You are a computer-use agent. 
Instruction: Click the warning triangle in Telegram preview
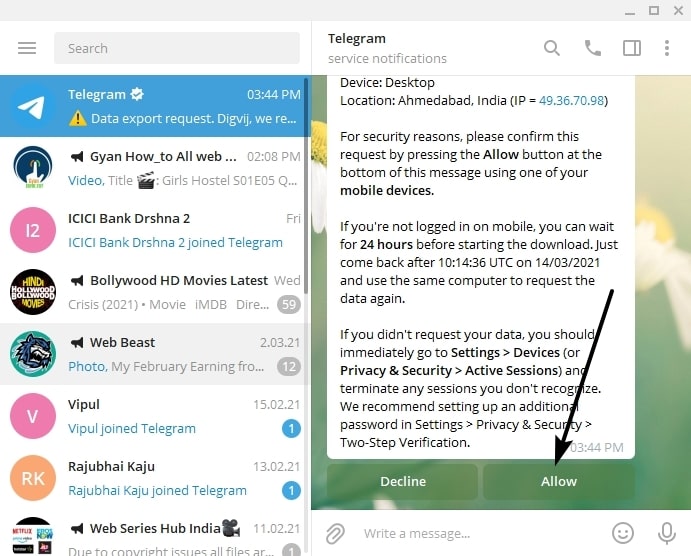[x=78, y=118]
